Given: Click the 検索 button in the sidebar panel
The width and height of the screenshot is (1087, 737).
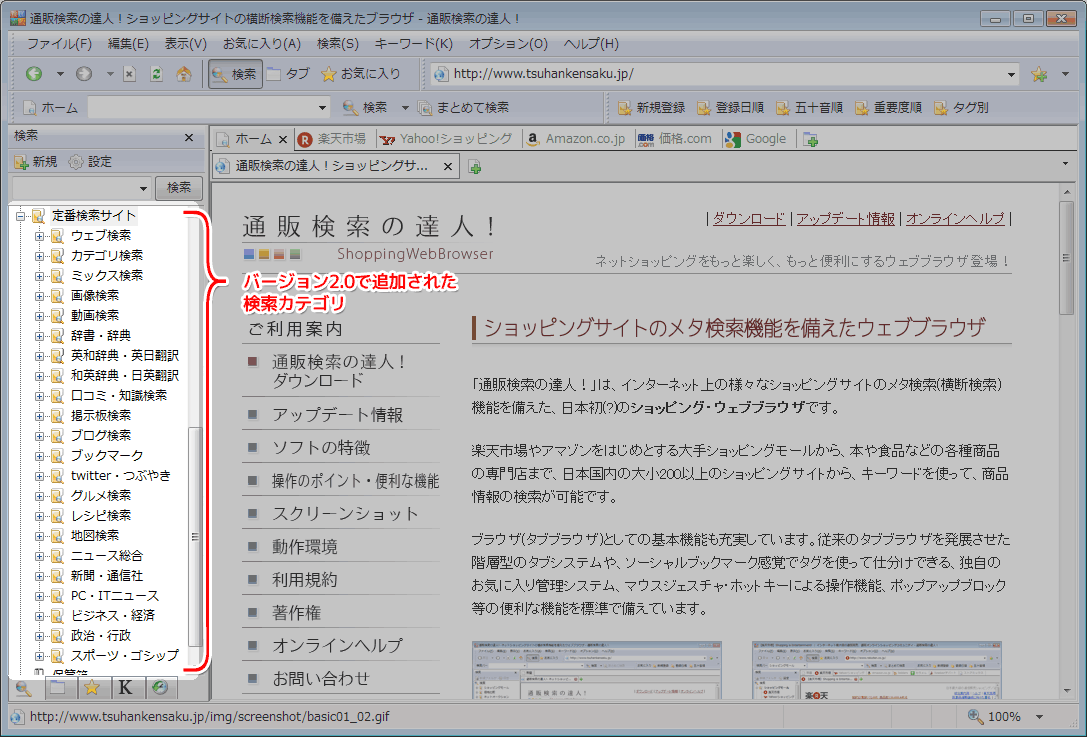Looking at the screenshot, I should (x=179, y=188).
